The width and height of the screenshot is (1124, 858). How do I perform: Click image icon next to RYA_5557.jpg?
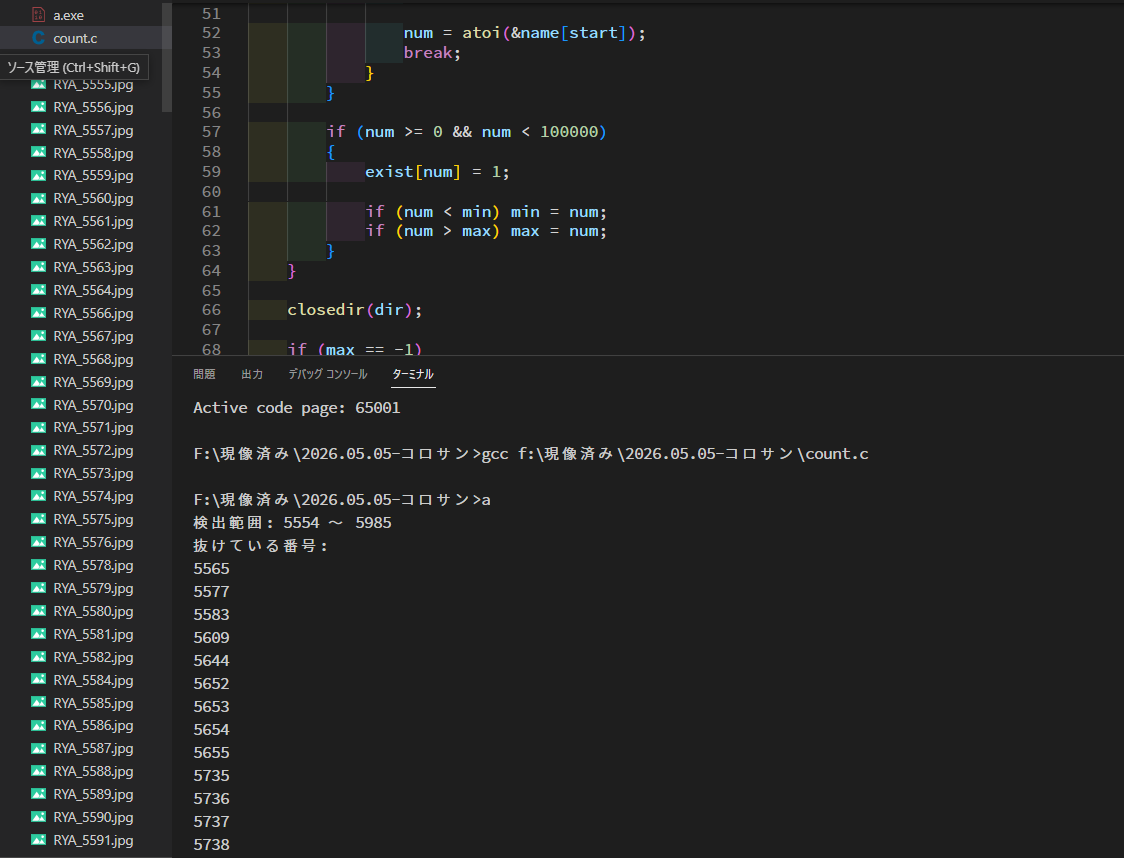39,130
